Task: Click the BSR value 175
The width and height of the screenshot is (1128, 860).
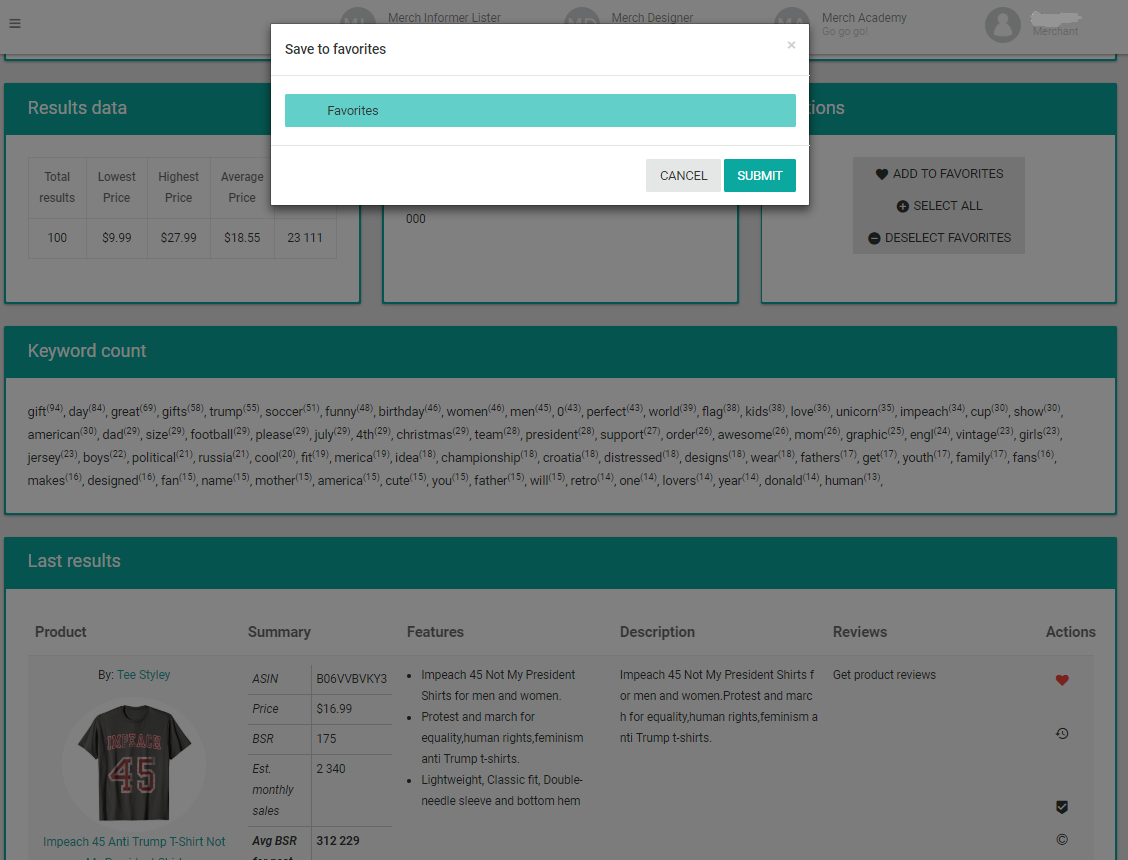Action: (326, 739)
